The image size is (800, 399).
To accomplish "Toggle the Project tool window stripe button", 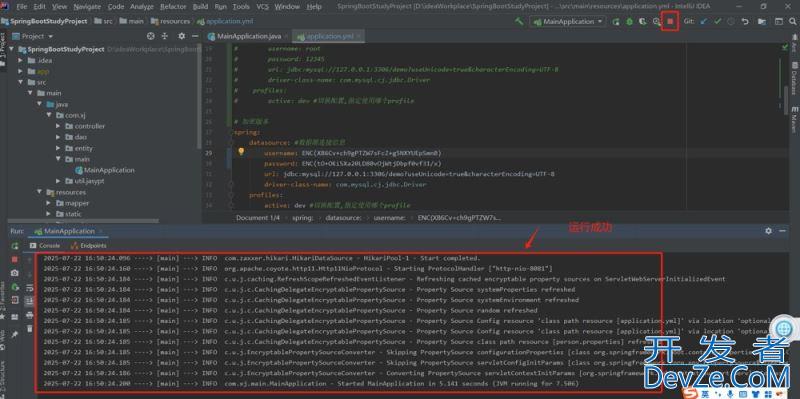I will point(3,49).
